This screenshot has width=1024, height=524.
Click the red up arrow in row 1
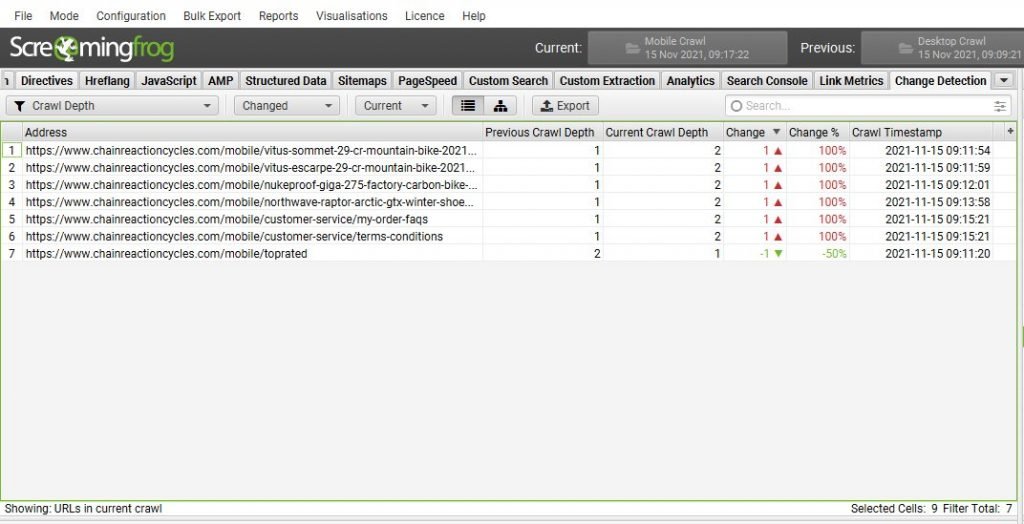(777, 150)
